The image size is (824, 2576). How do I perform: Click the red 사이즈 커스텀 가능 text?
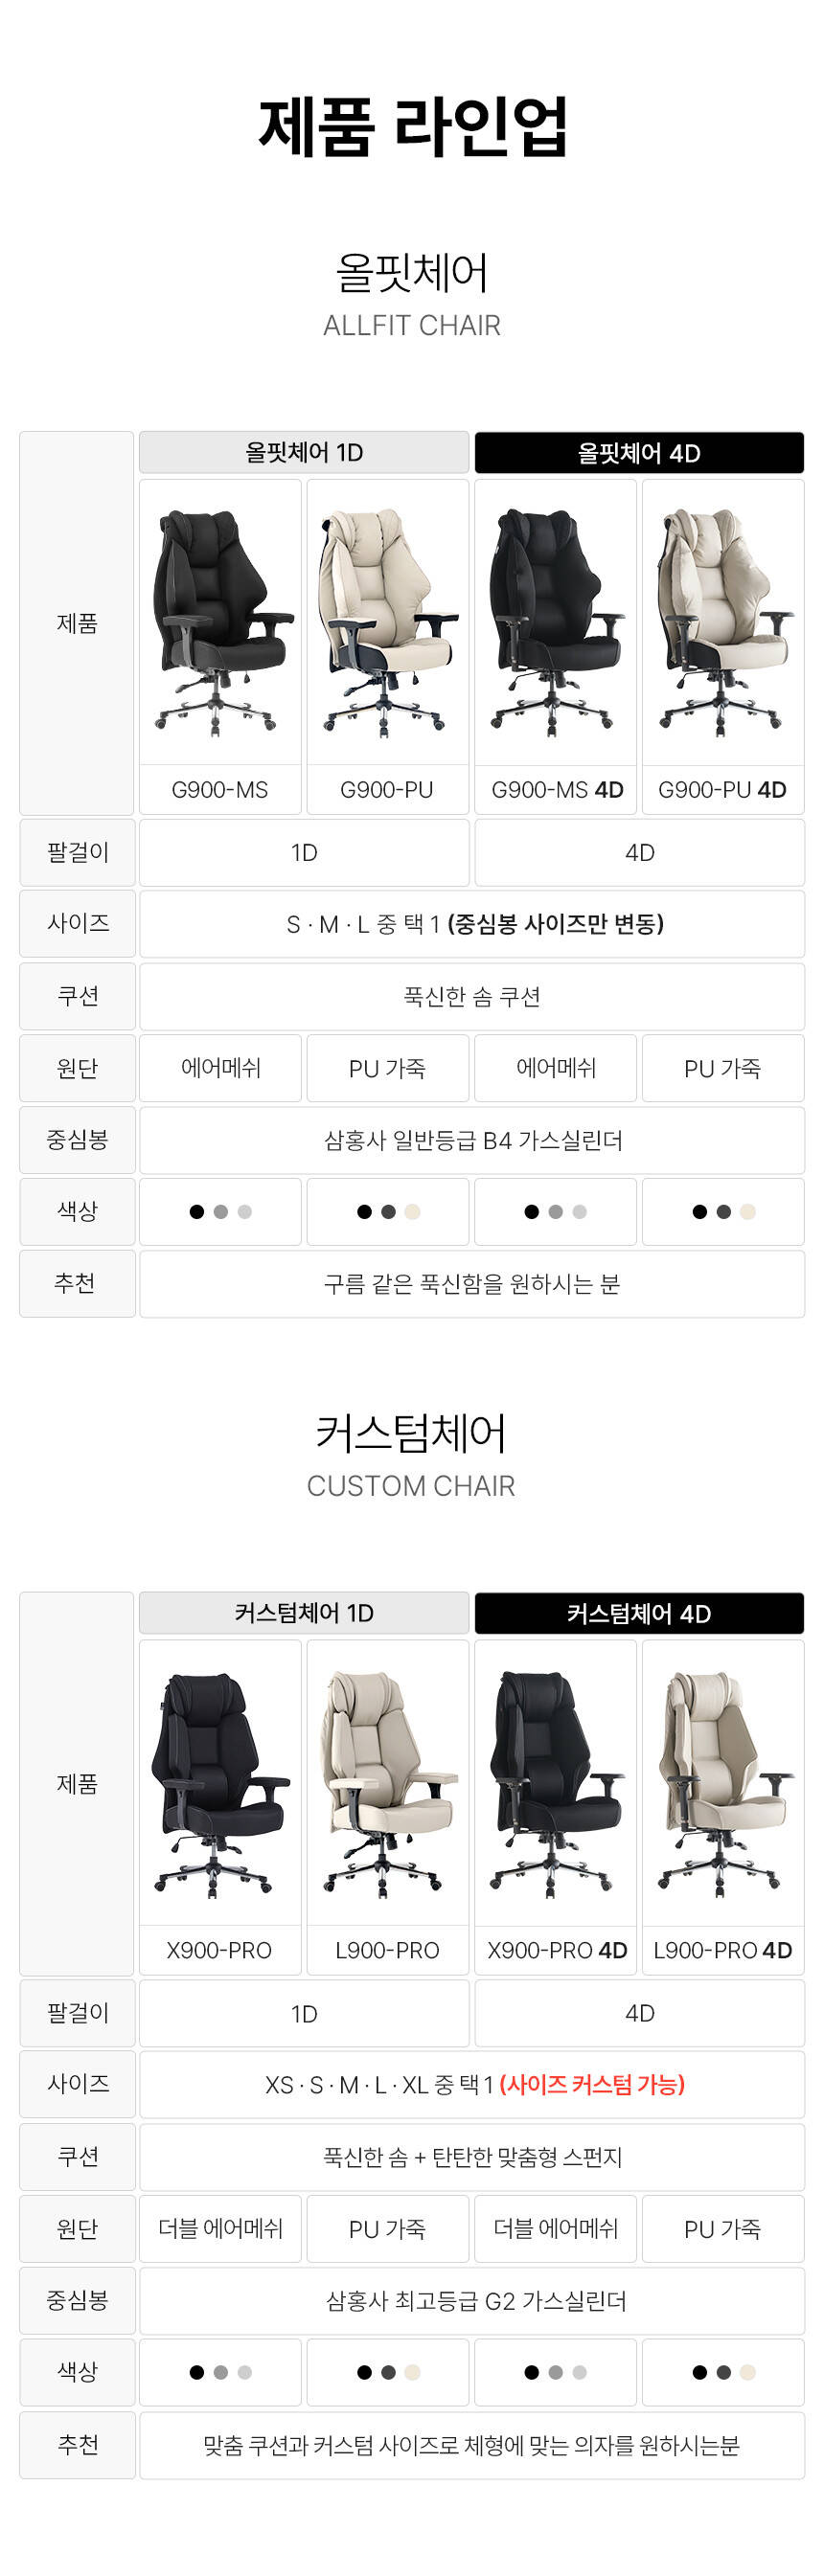pos(592,2084)
